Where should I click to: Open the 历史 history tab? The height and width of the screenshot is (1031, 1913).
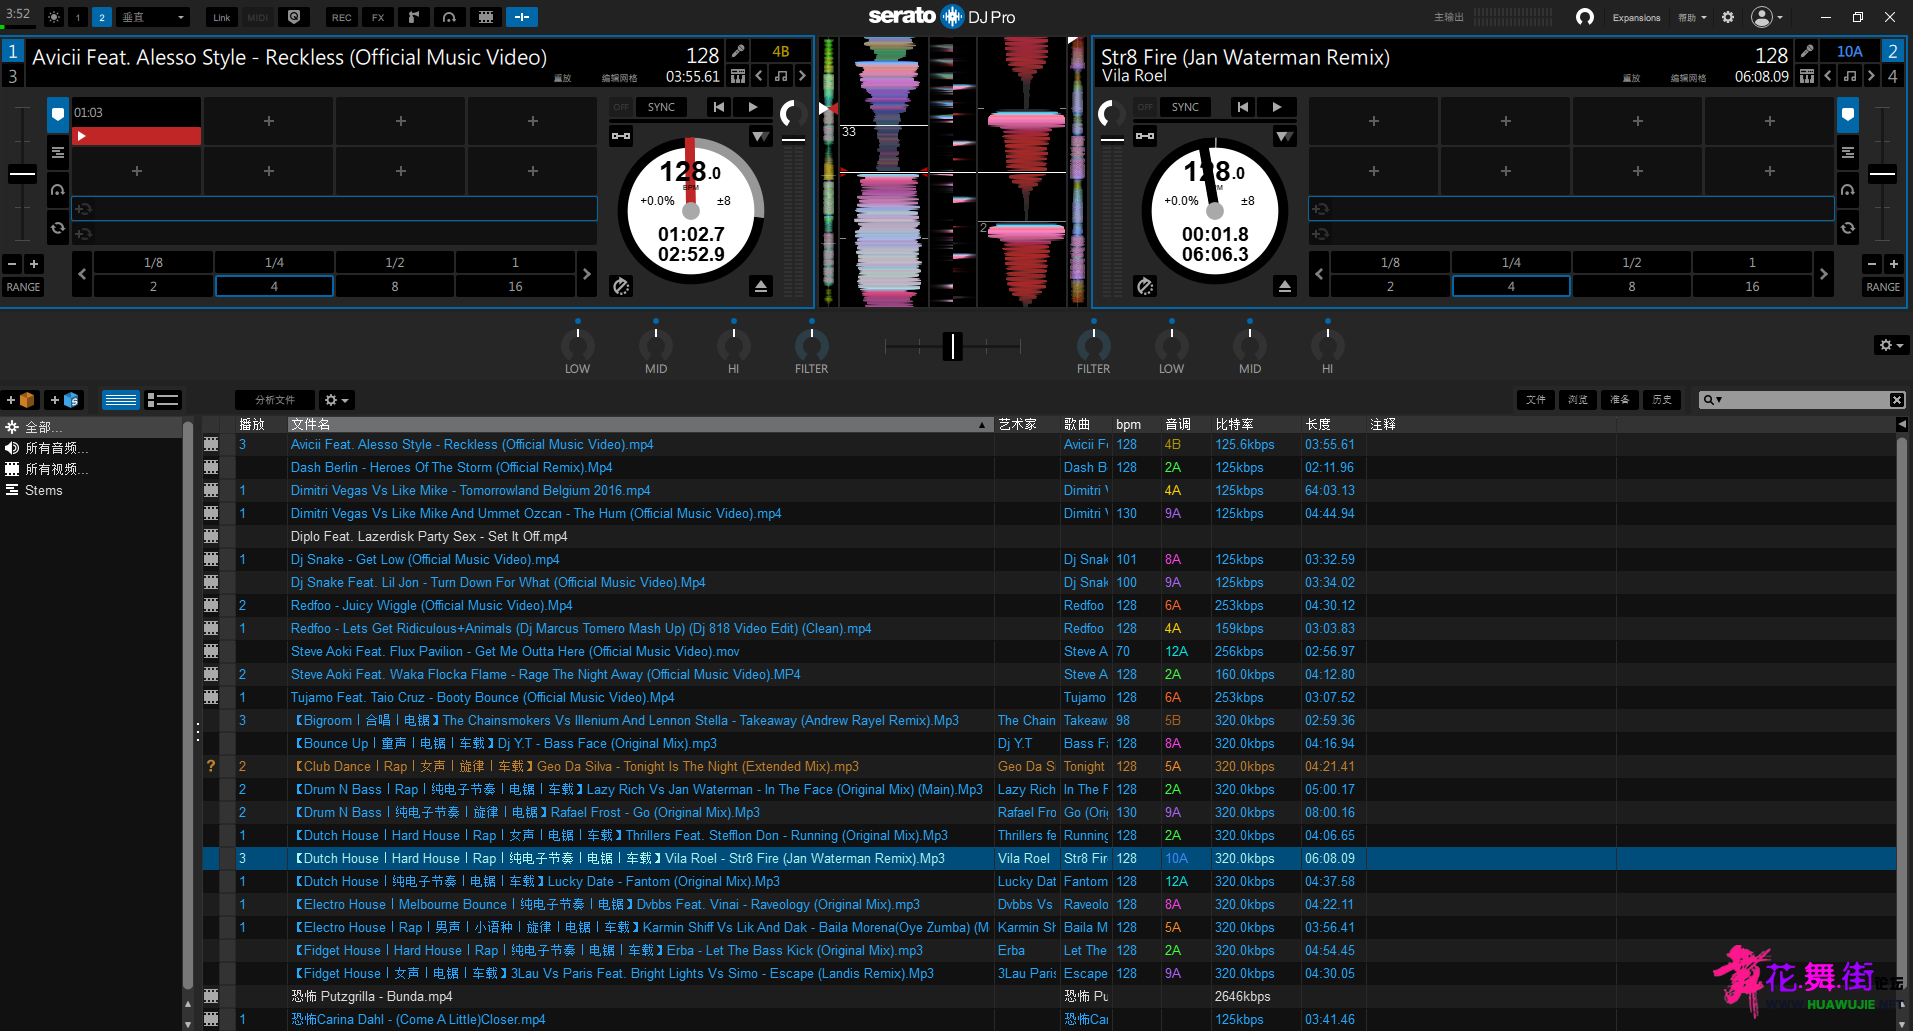tap(1662, 400)
